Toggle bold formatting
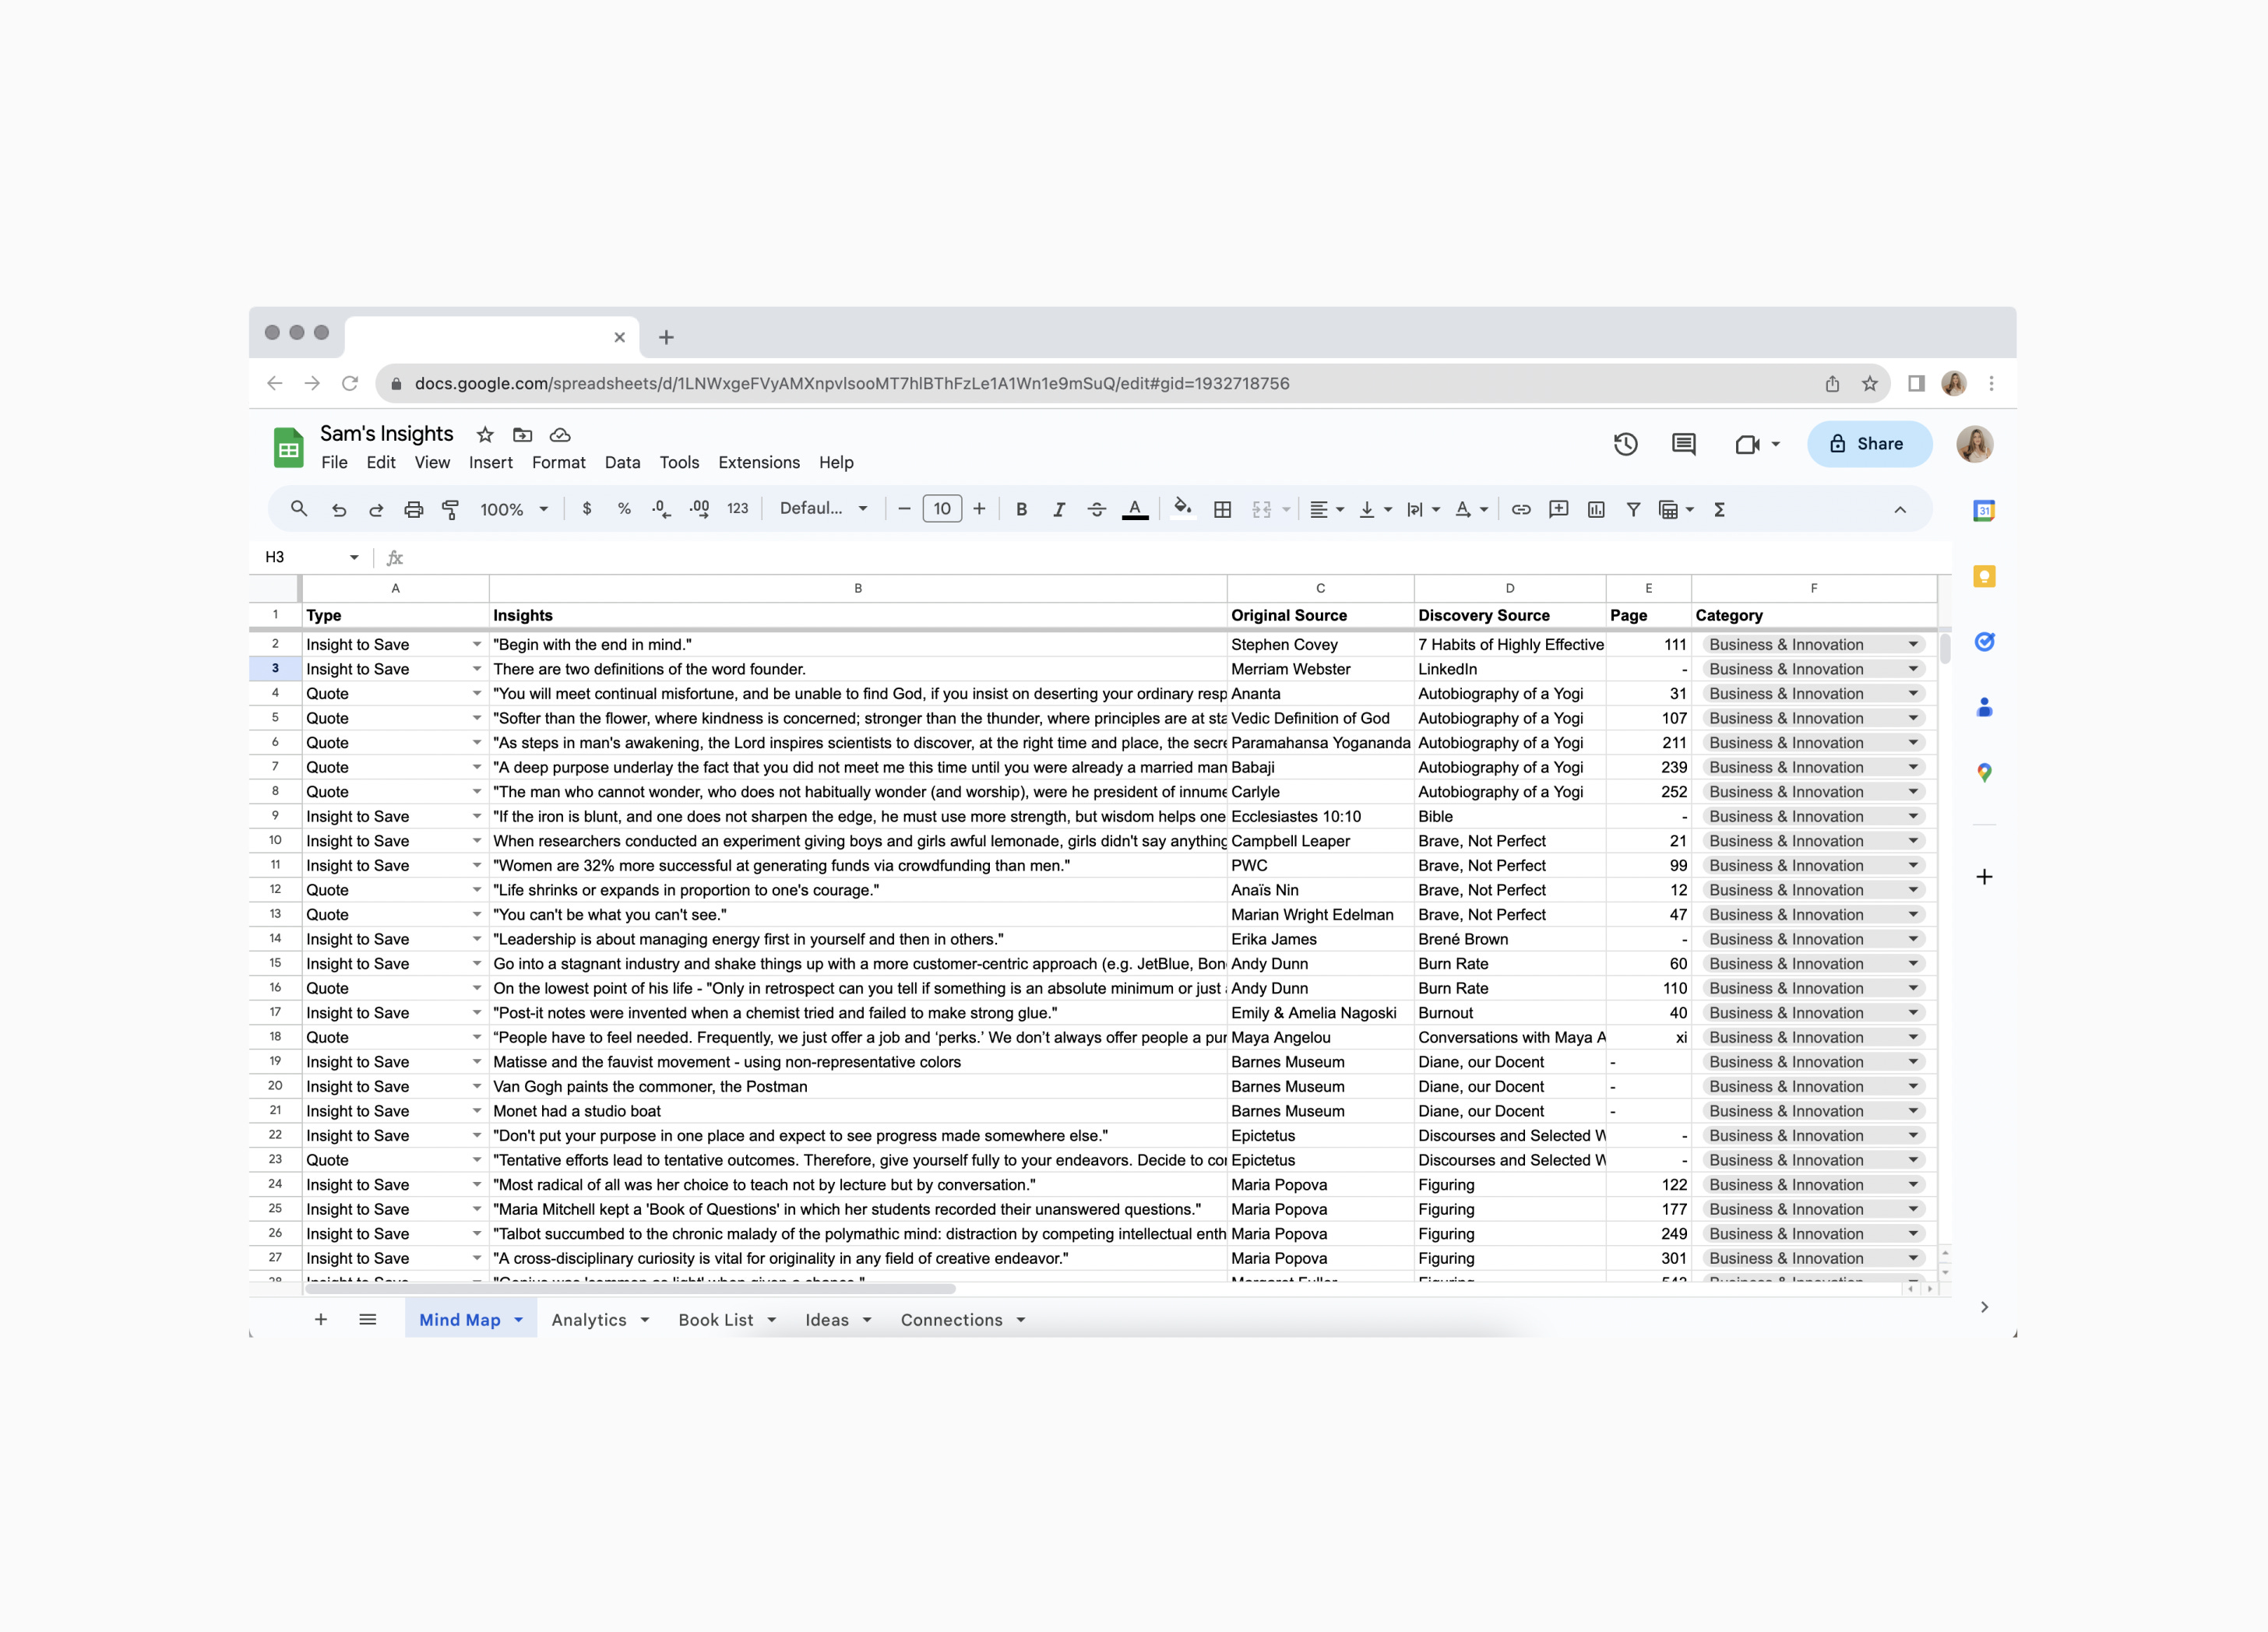The height and width of the screenshot is (1632, 2268). pos(1021,509)
